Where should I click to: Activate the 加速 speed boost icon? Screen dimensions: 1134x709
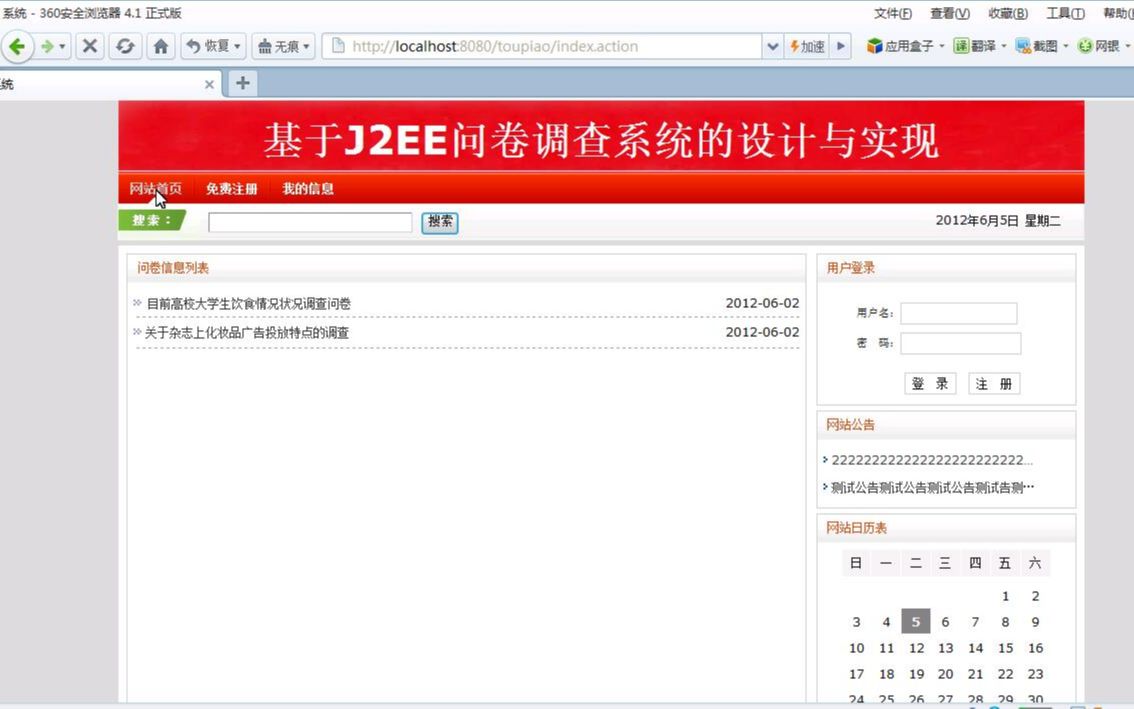tap(807, 46)
